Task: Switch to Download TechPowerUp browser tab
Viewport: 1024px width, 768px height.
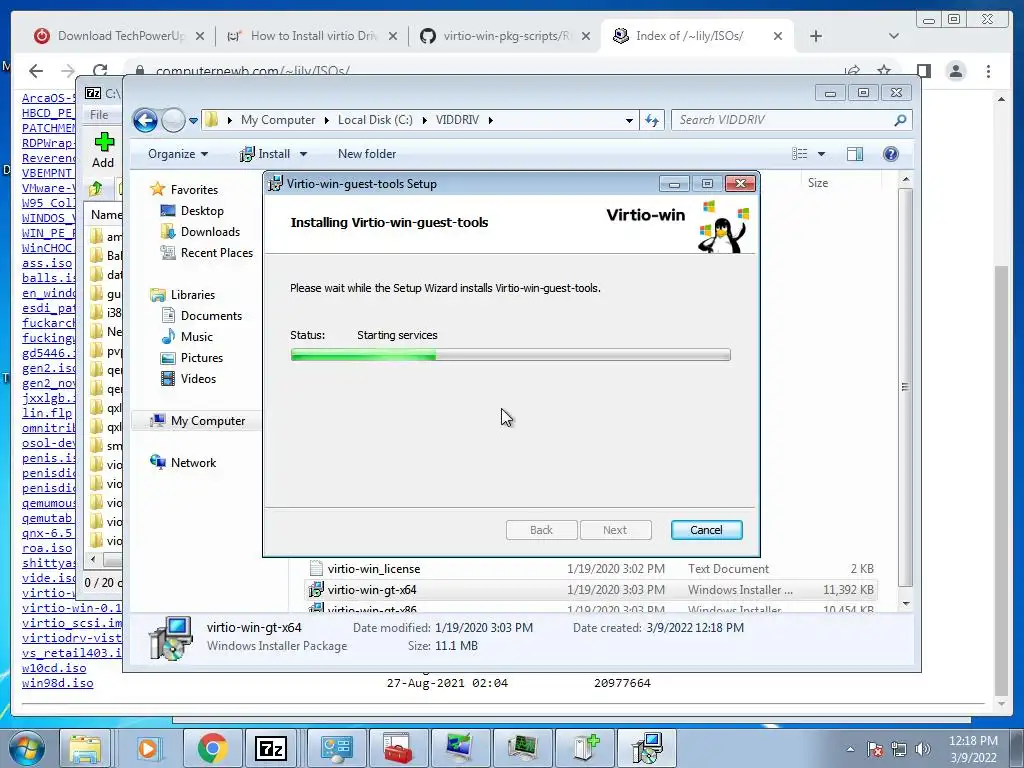Action: (x=121, y=36)
